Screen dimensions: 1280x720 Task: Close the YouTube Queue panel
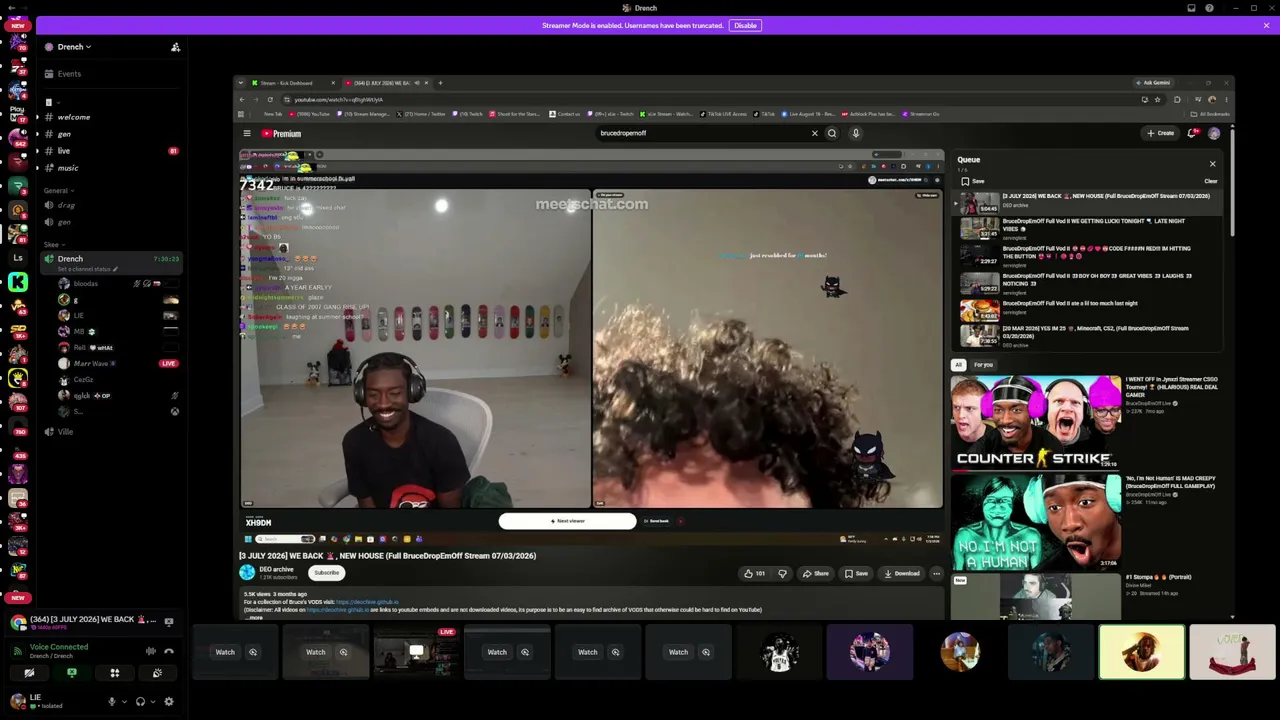(x=1213, y=164)
